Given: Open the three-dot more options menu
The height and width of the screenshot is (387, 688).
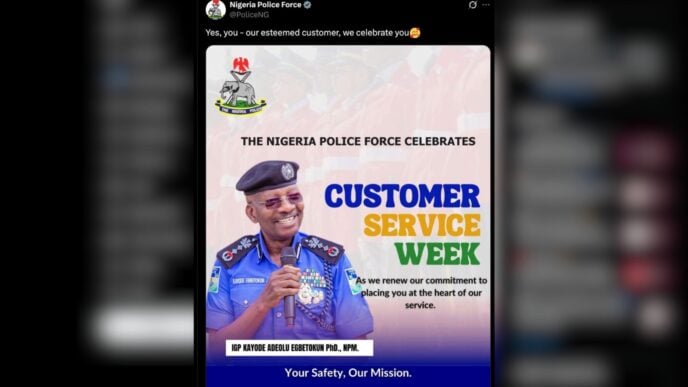Looking at the screenshot, I should 486,5.
